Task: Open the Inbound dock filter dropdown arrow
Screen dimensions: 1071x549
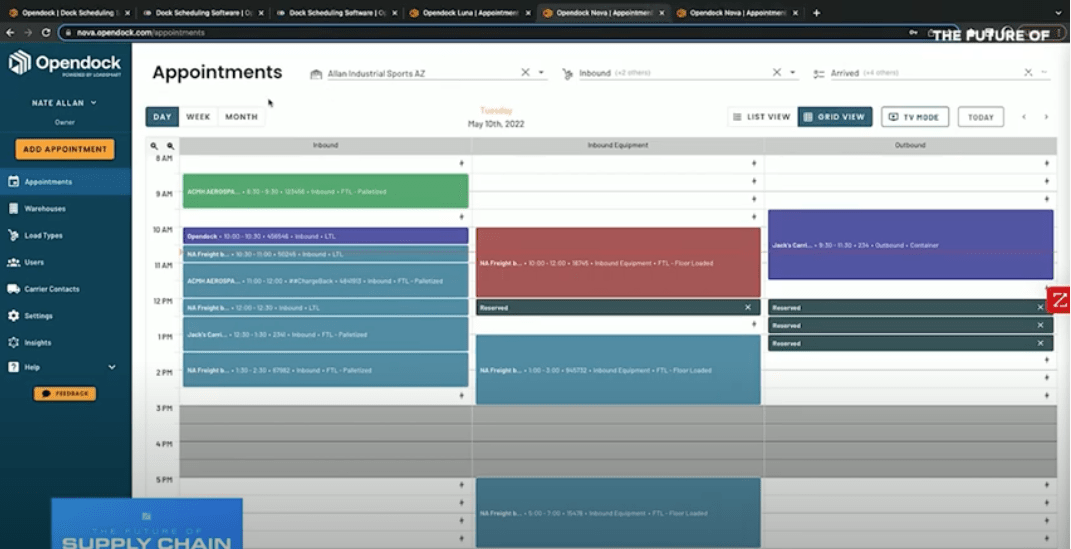Action: tap(792, 72)
